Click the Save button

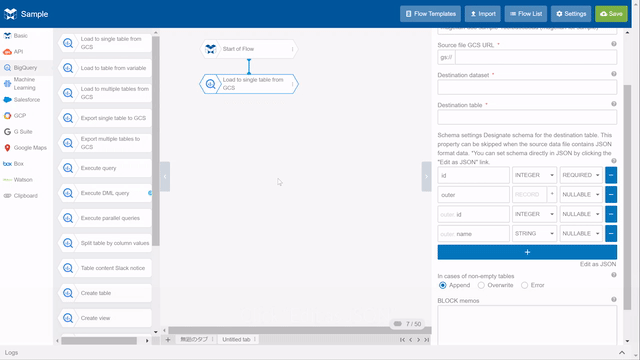click(x=611, y=14)
